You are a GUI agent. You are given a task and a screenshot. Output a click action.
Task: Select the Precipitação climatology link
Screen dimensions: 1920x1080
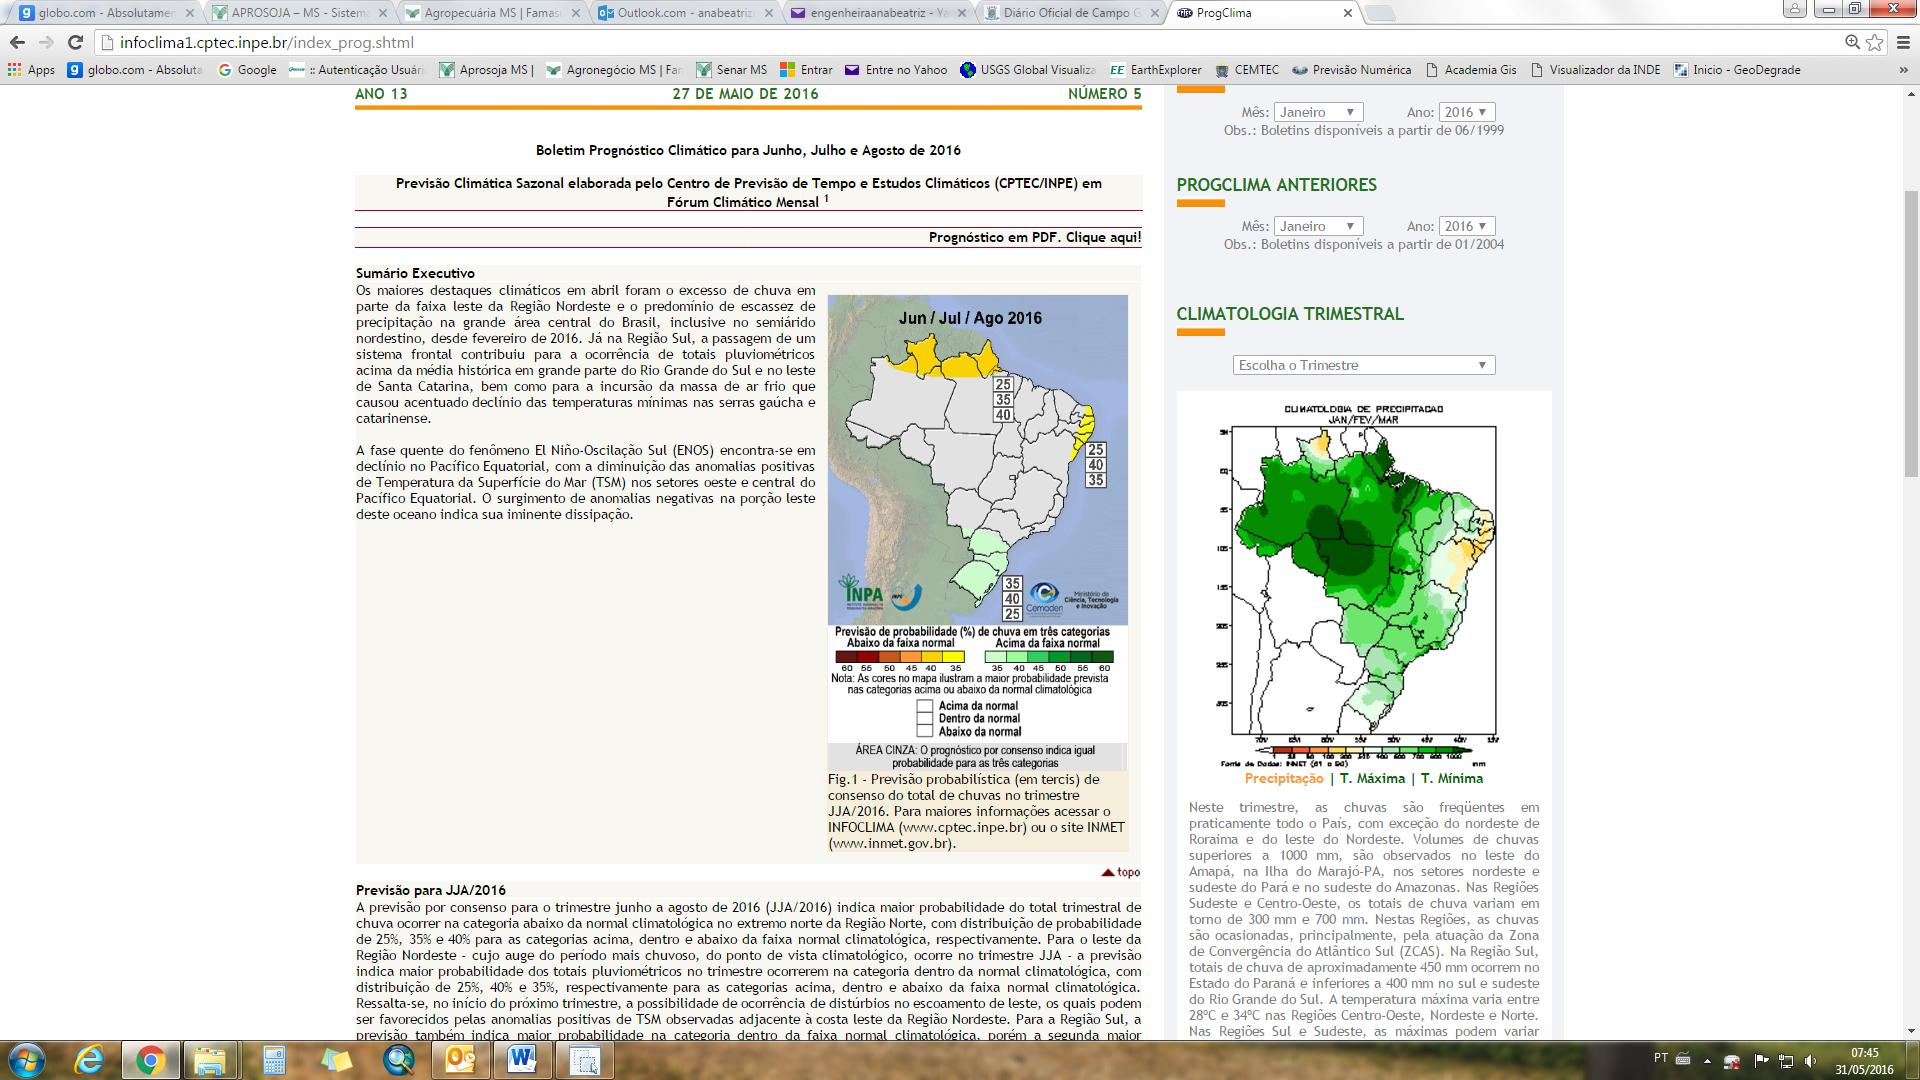[x=1284, y=778]
